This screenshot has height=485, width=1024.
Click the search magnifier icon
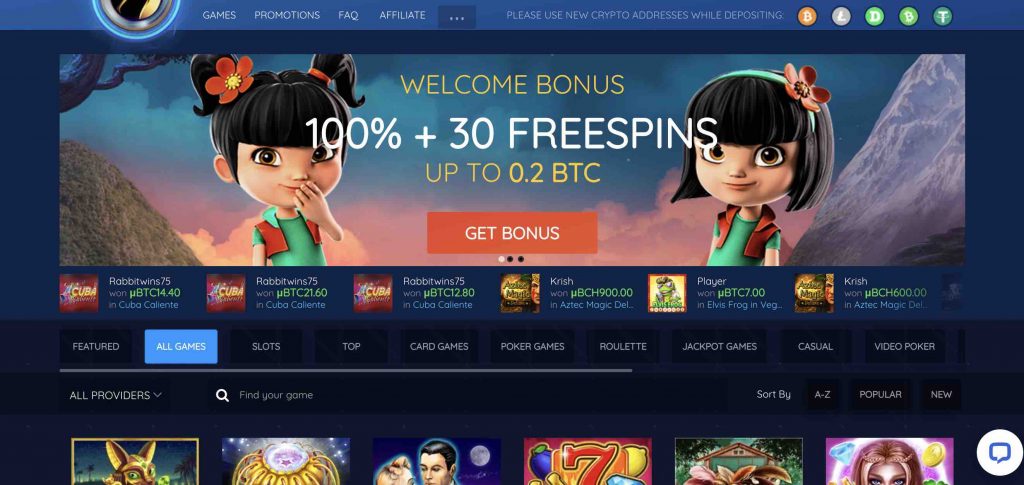click(222, 395)
